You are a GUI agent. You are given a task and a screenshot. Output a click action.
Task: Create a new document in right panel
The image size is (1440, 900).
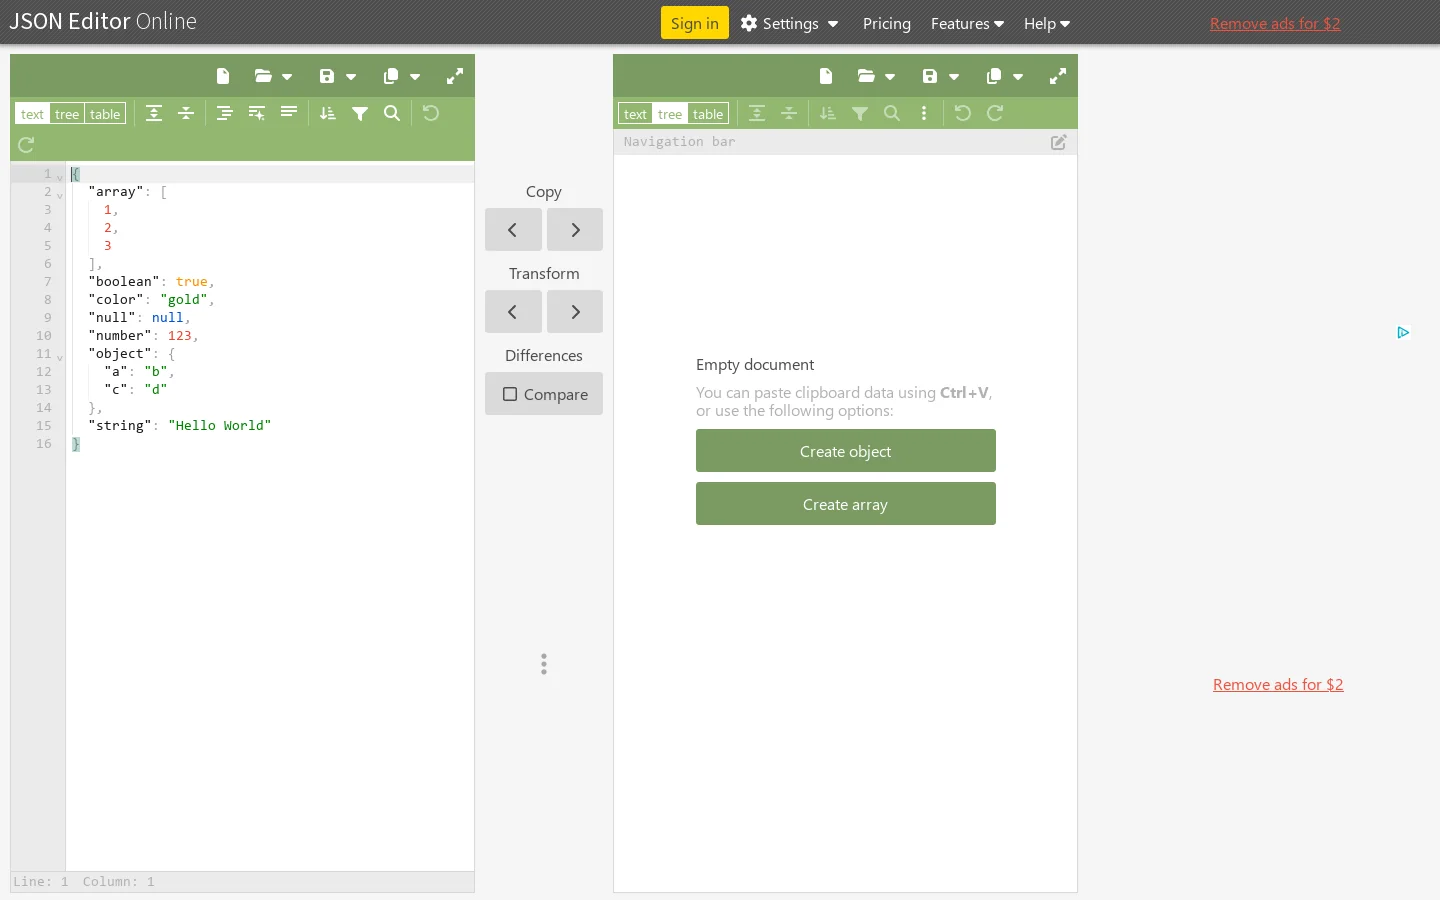(826, 76)
